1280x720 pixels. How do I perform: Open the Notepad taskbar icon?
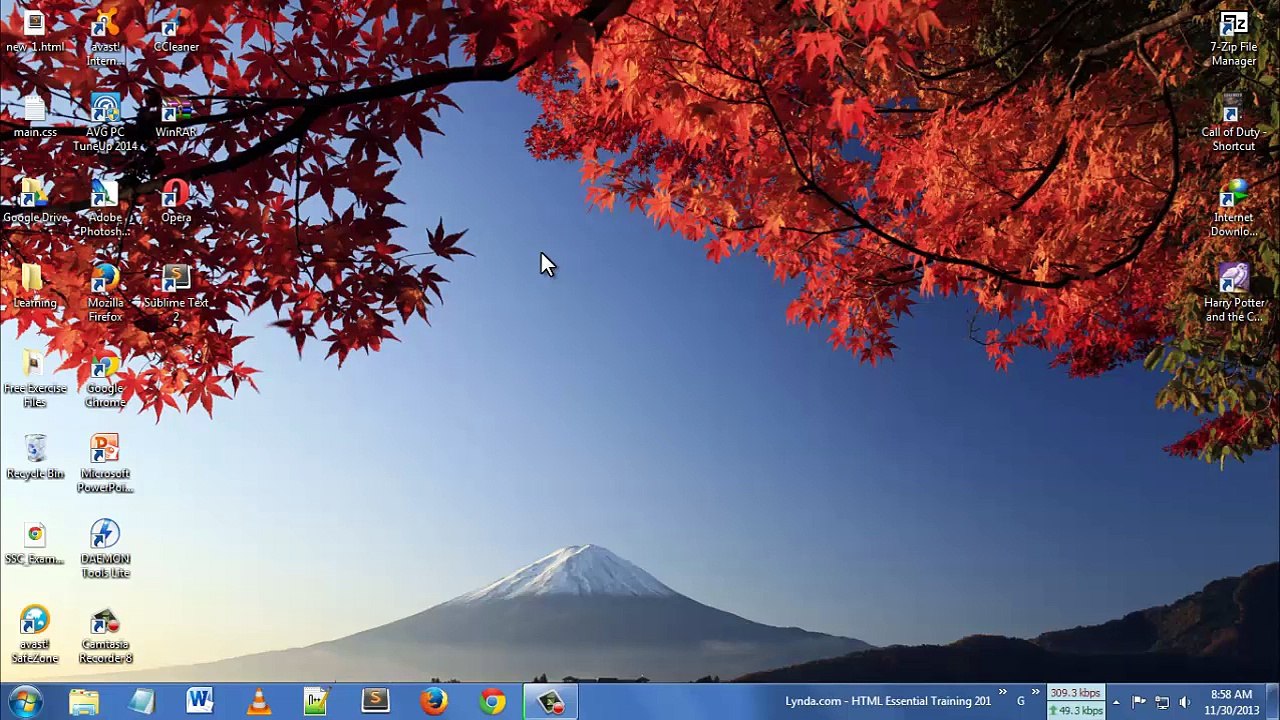pyautogui.click(x=142, y=701)
